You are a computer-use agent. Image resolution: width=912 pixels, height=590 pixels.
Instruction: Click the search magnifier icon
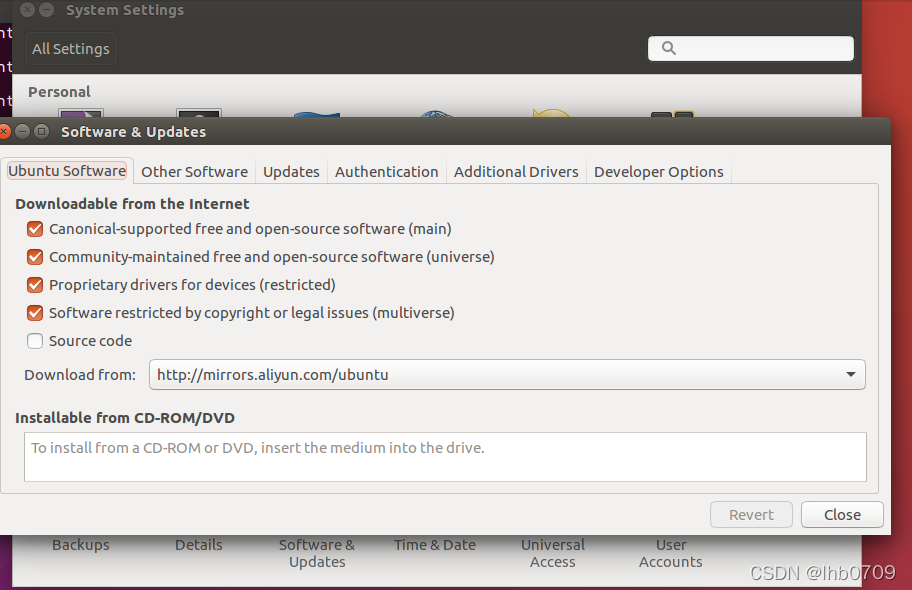(668, 48)
